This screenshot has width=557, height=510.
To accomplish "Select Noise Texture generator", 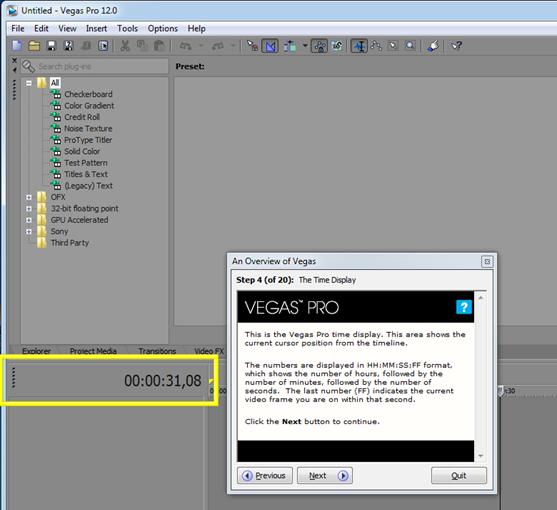I will [88, 128].
